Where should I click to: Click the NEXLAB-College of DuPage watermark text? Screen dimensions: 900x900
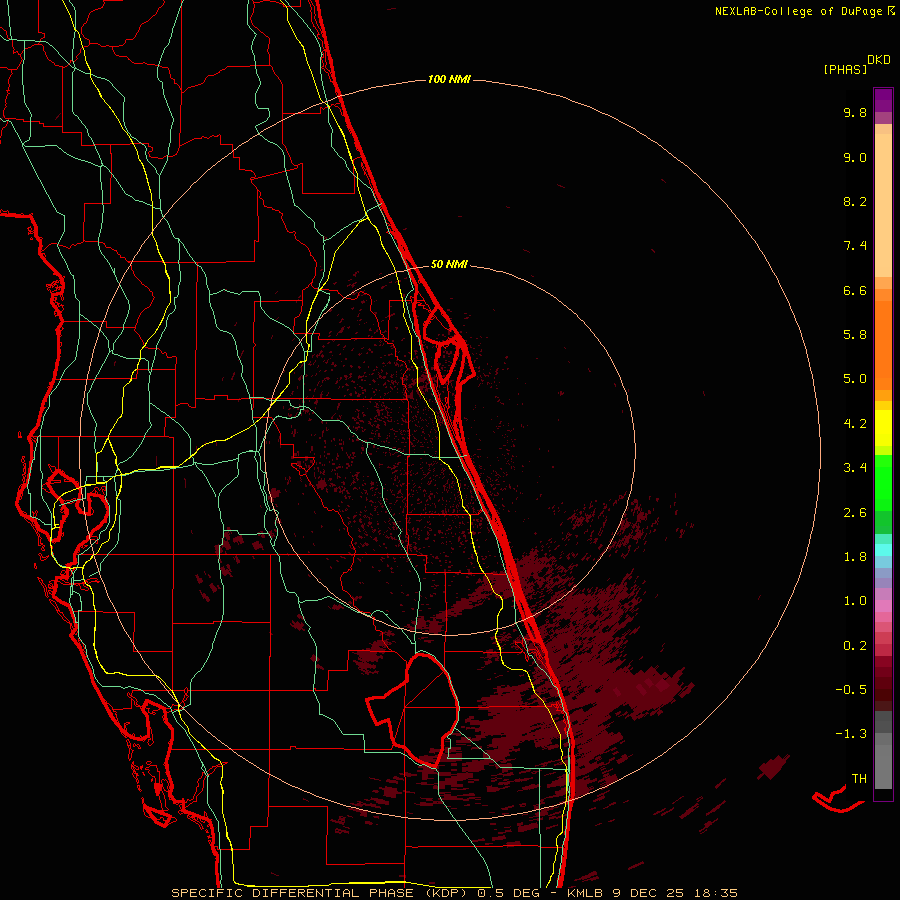pos(798,11)
